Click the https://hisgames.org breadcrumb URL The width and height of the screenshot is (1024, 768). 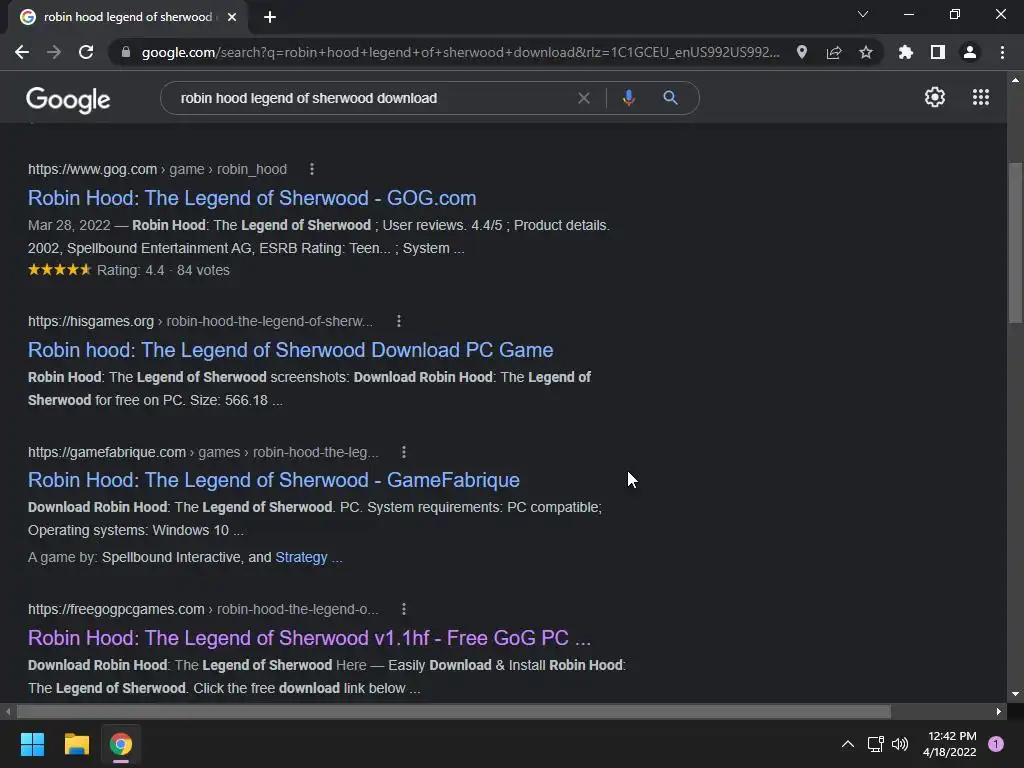[91, 321]
